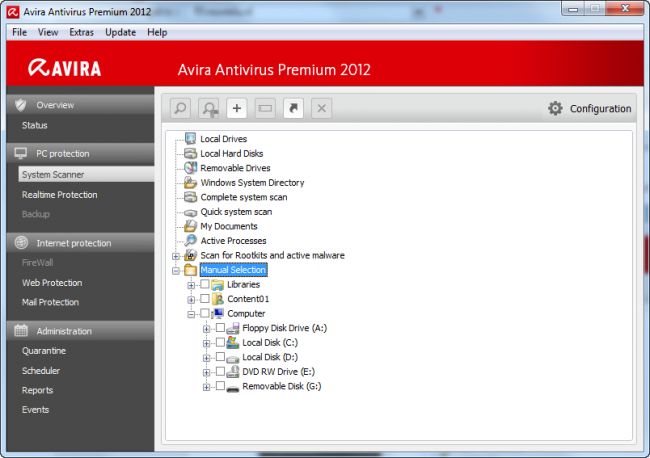Check the DVD RW Drive (E:) checkbox
This screenshot has width=650, height=458.
220,371
